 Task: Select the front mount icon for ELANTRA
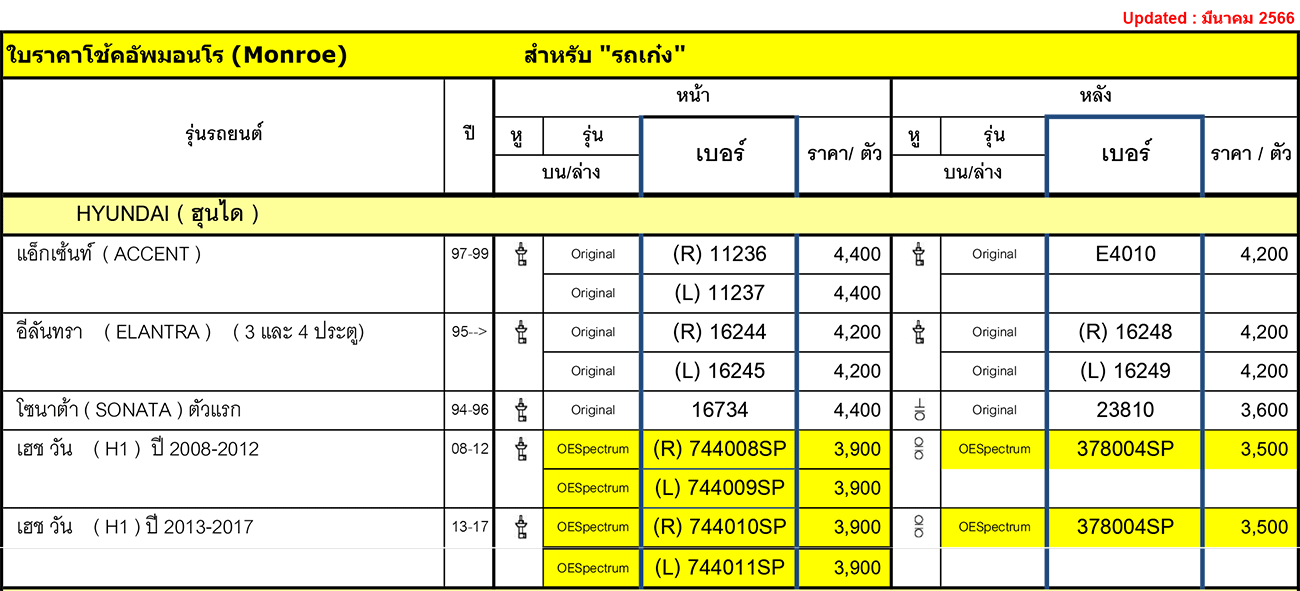point(520,332)
